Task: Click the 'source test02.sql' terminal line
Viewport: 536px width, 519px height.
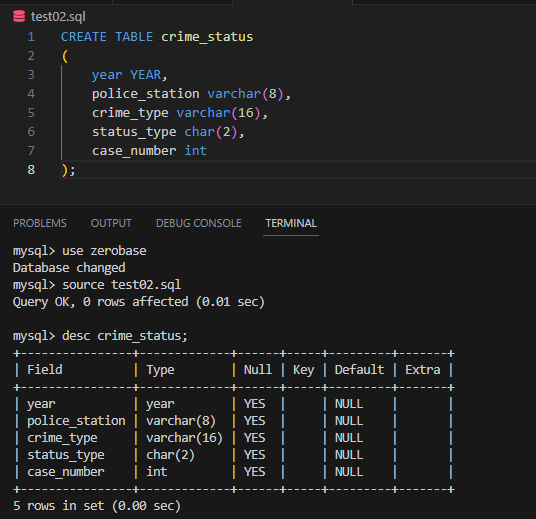Action: tap(121, 285)
